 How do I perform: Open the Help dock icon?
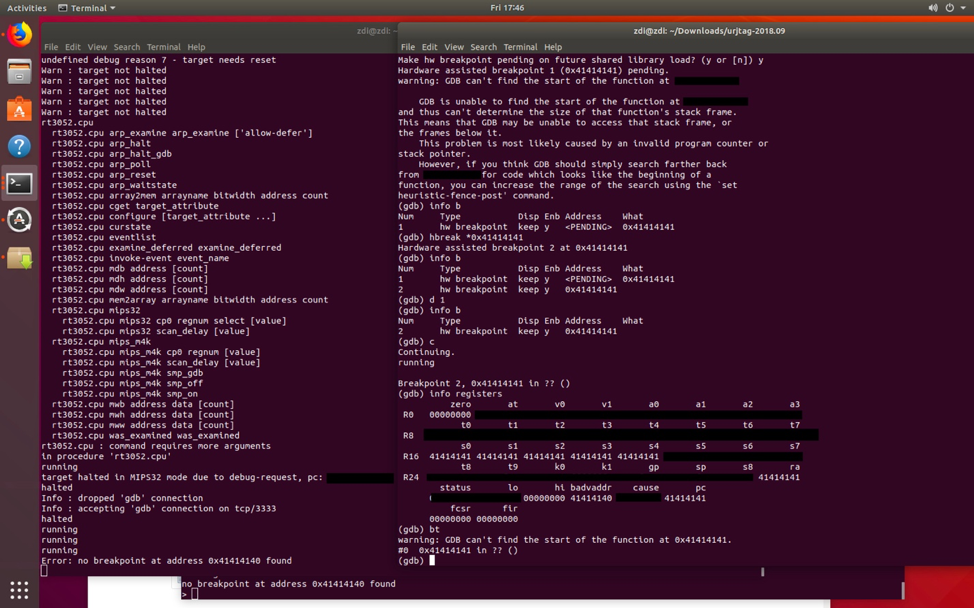[x=19, y=146]
